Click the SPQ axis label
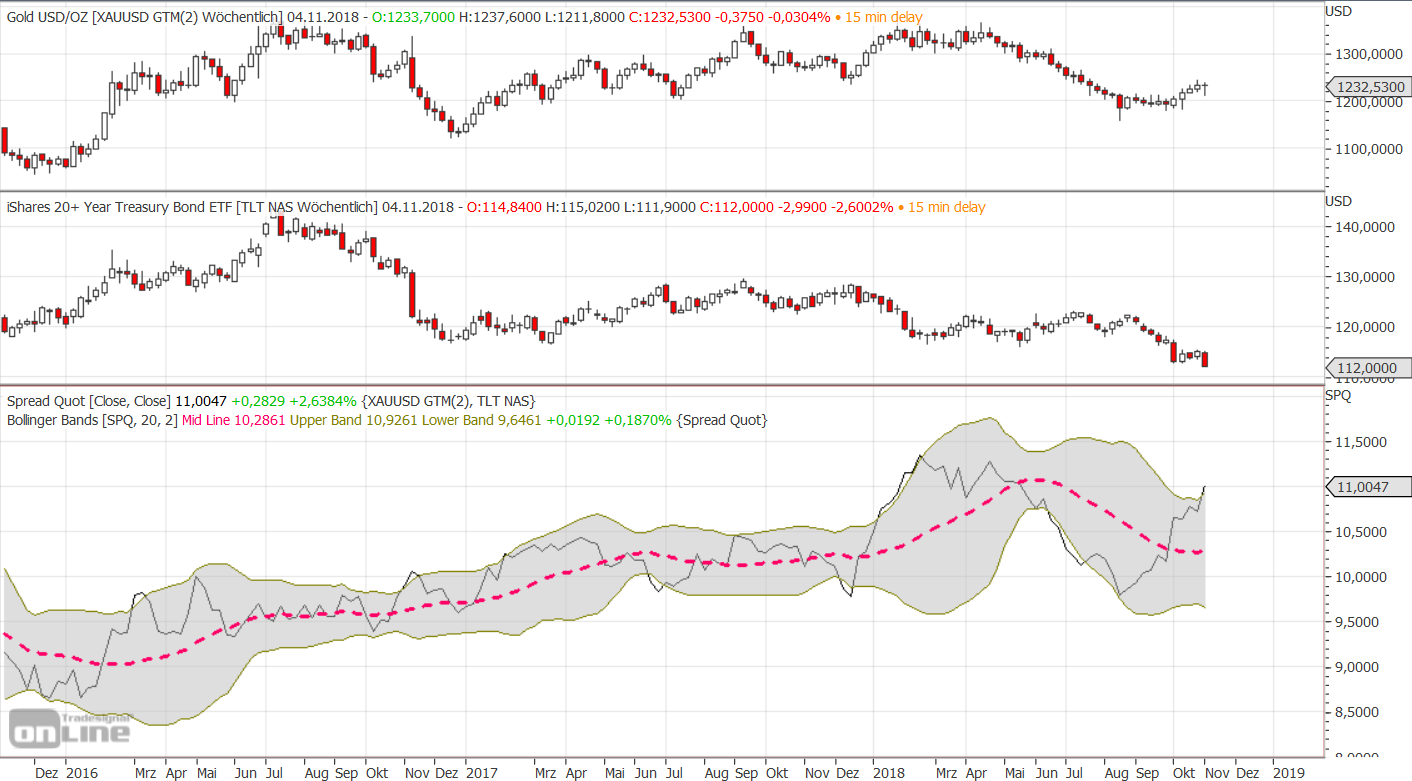The image size is (1412, 781). coord(1338,396)
